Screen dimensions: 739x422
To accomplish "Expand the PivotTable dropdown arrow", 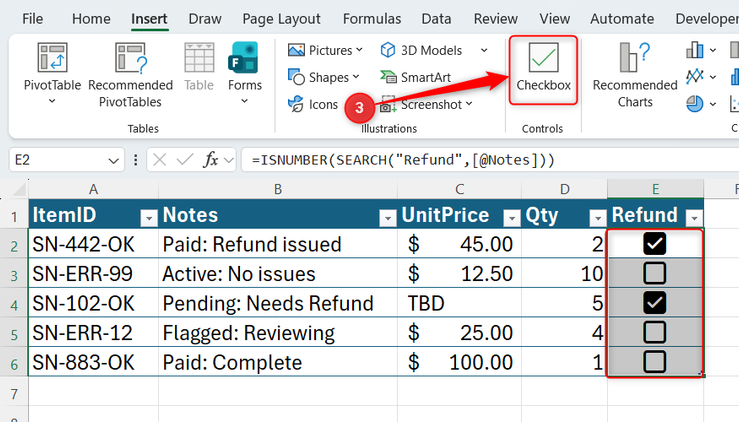I will point(52,101).
